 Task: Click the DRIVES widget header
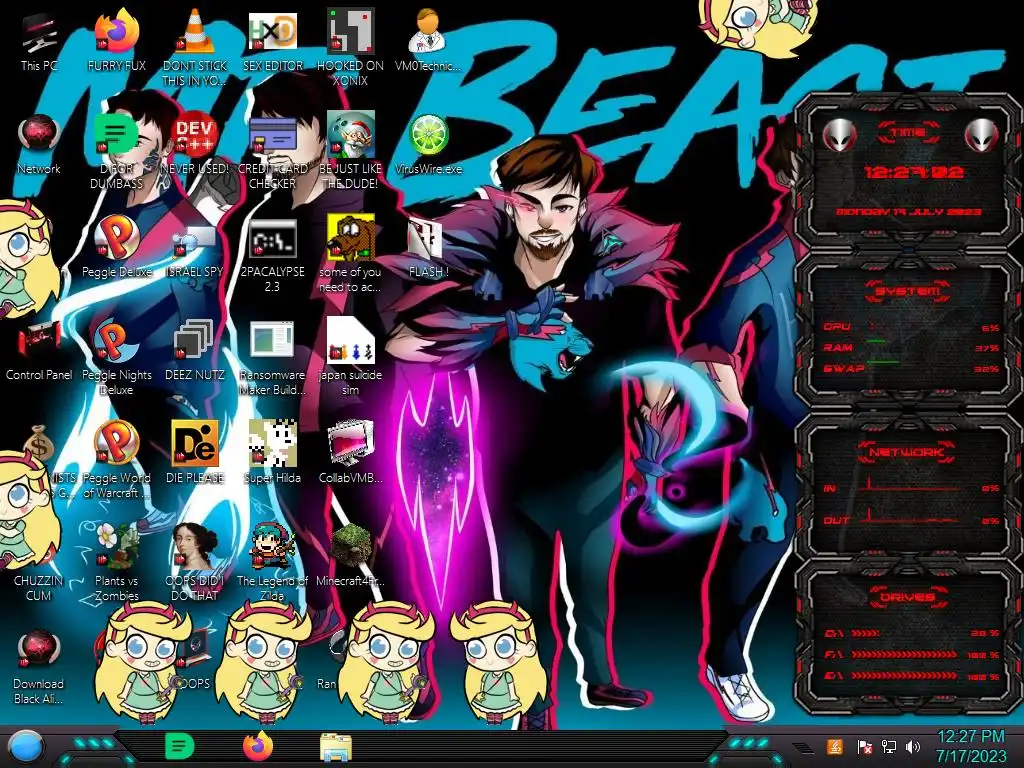(x=908, y=597)
